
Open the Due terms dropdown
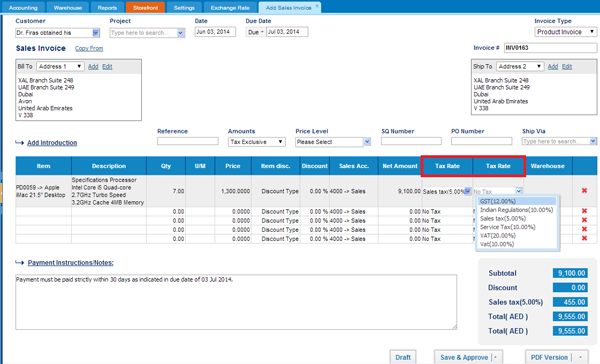tap(256, 32)
